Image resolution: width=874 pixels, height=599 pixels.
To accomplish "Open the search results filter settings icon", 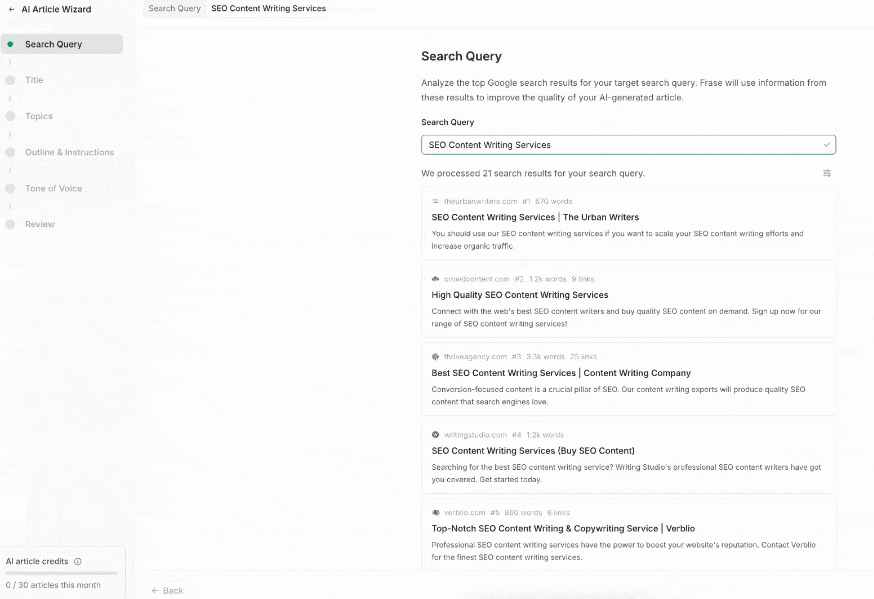I will click(827, 173).
